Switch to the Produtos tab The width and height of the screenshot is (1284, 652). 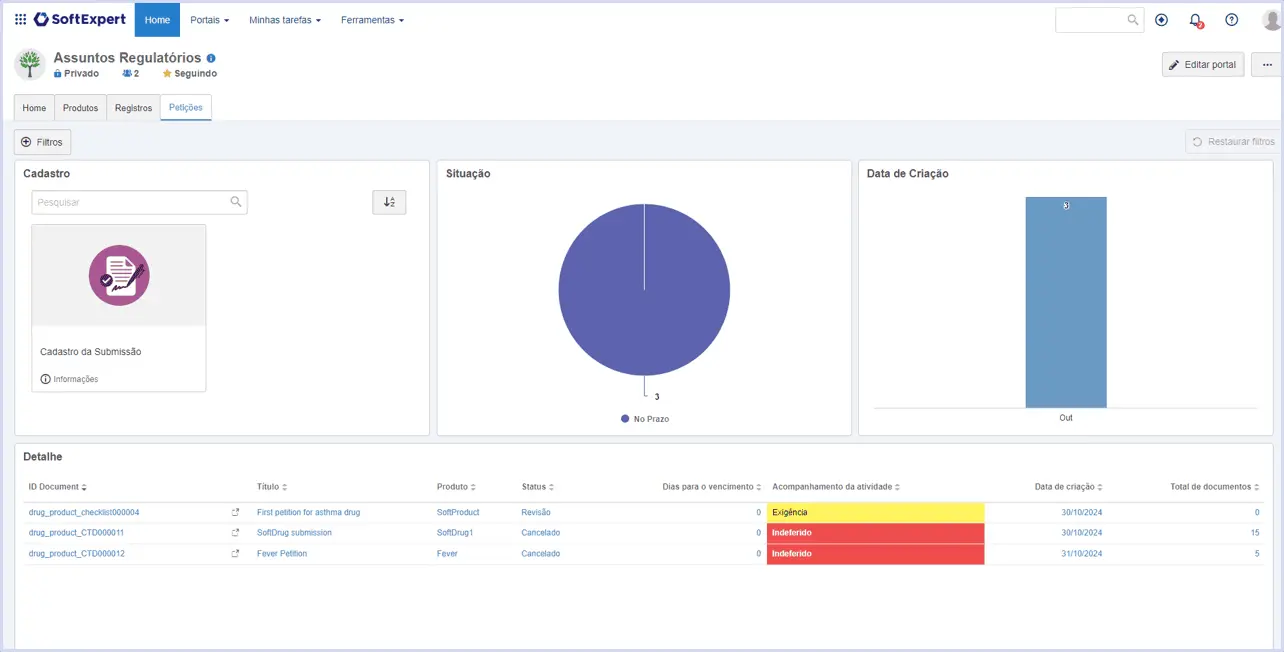(80, 108)
